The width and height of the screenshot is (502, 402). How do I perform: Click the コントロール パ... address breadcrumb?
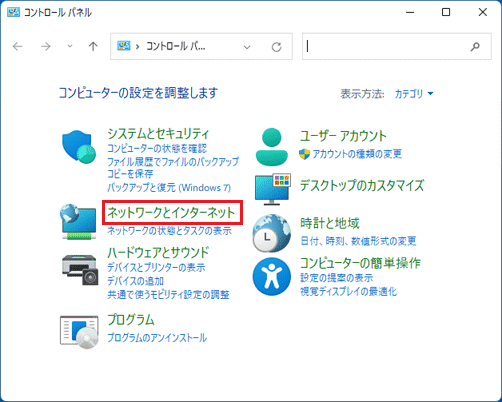[176, 47]
